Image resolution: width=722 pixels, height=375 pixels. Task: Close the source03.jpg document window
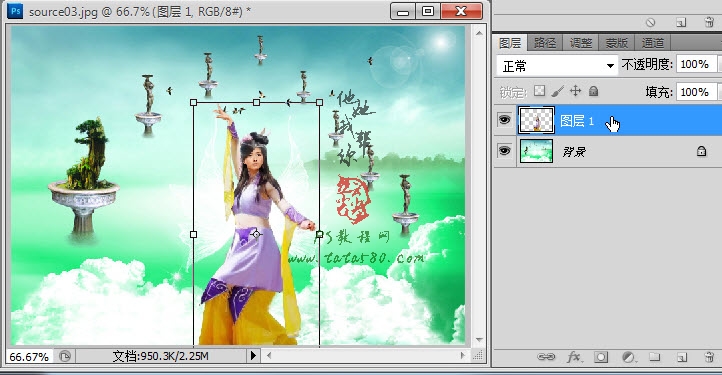461,11
